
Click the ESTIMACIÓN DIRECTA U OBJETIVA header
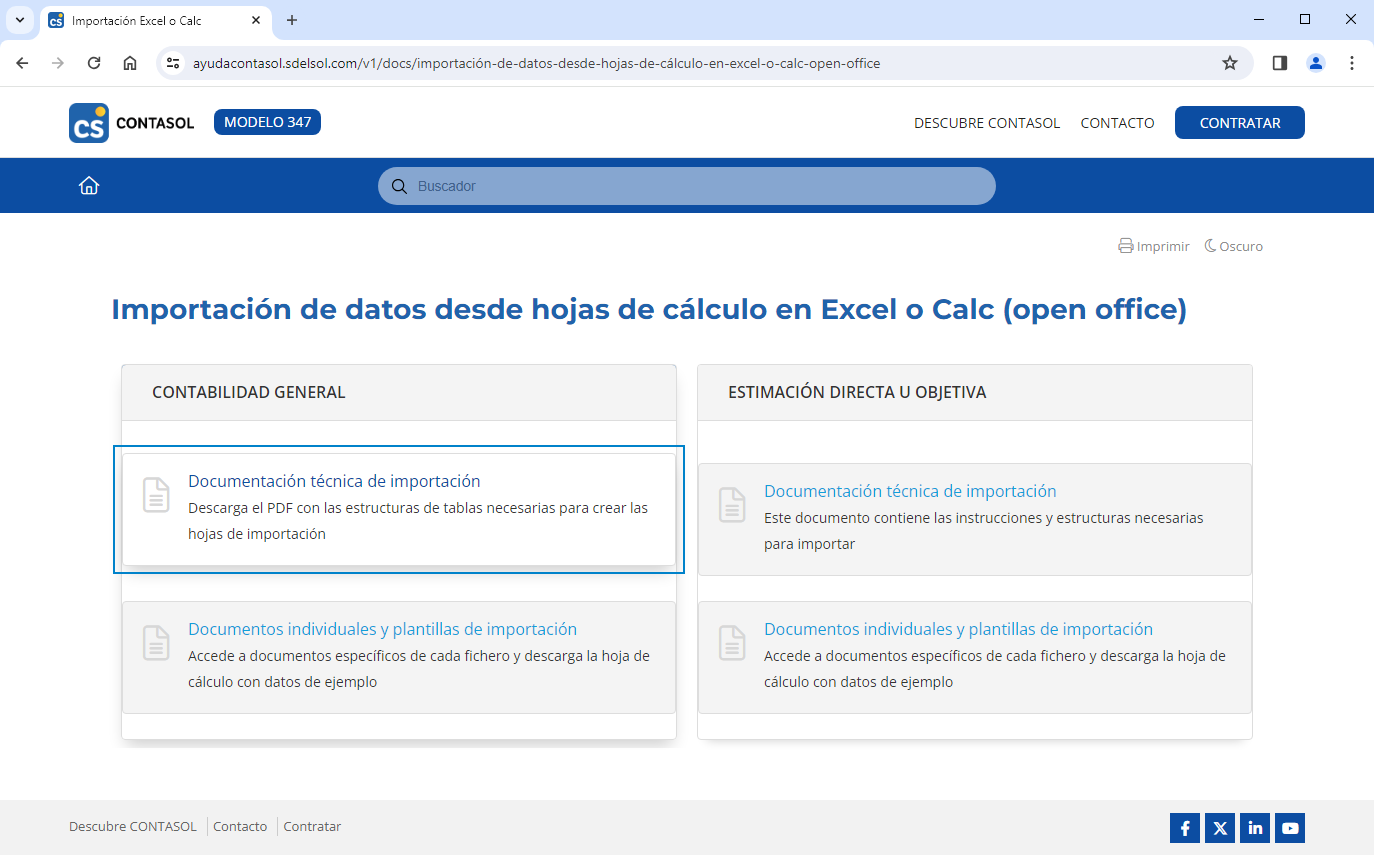tap(857, 392)
